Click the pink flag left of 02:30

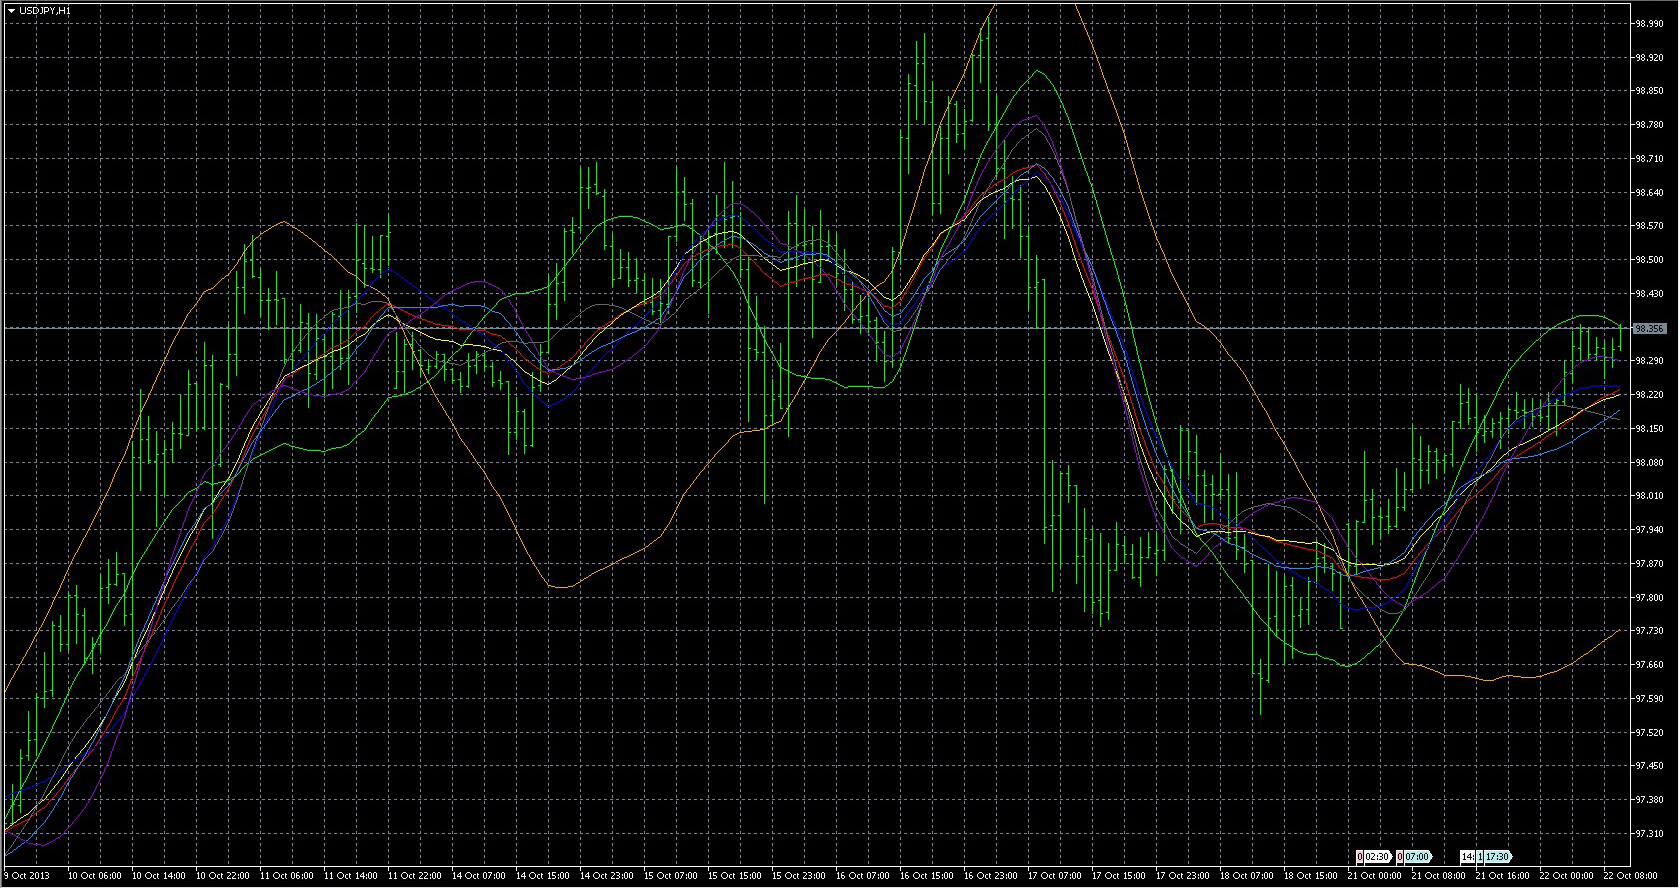1360,857
